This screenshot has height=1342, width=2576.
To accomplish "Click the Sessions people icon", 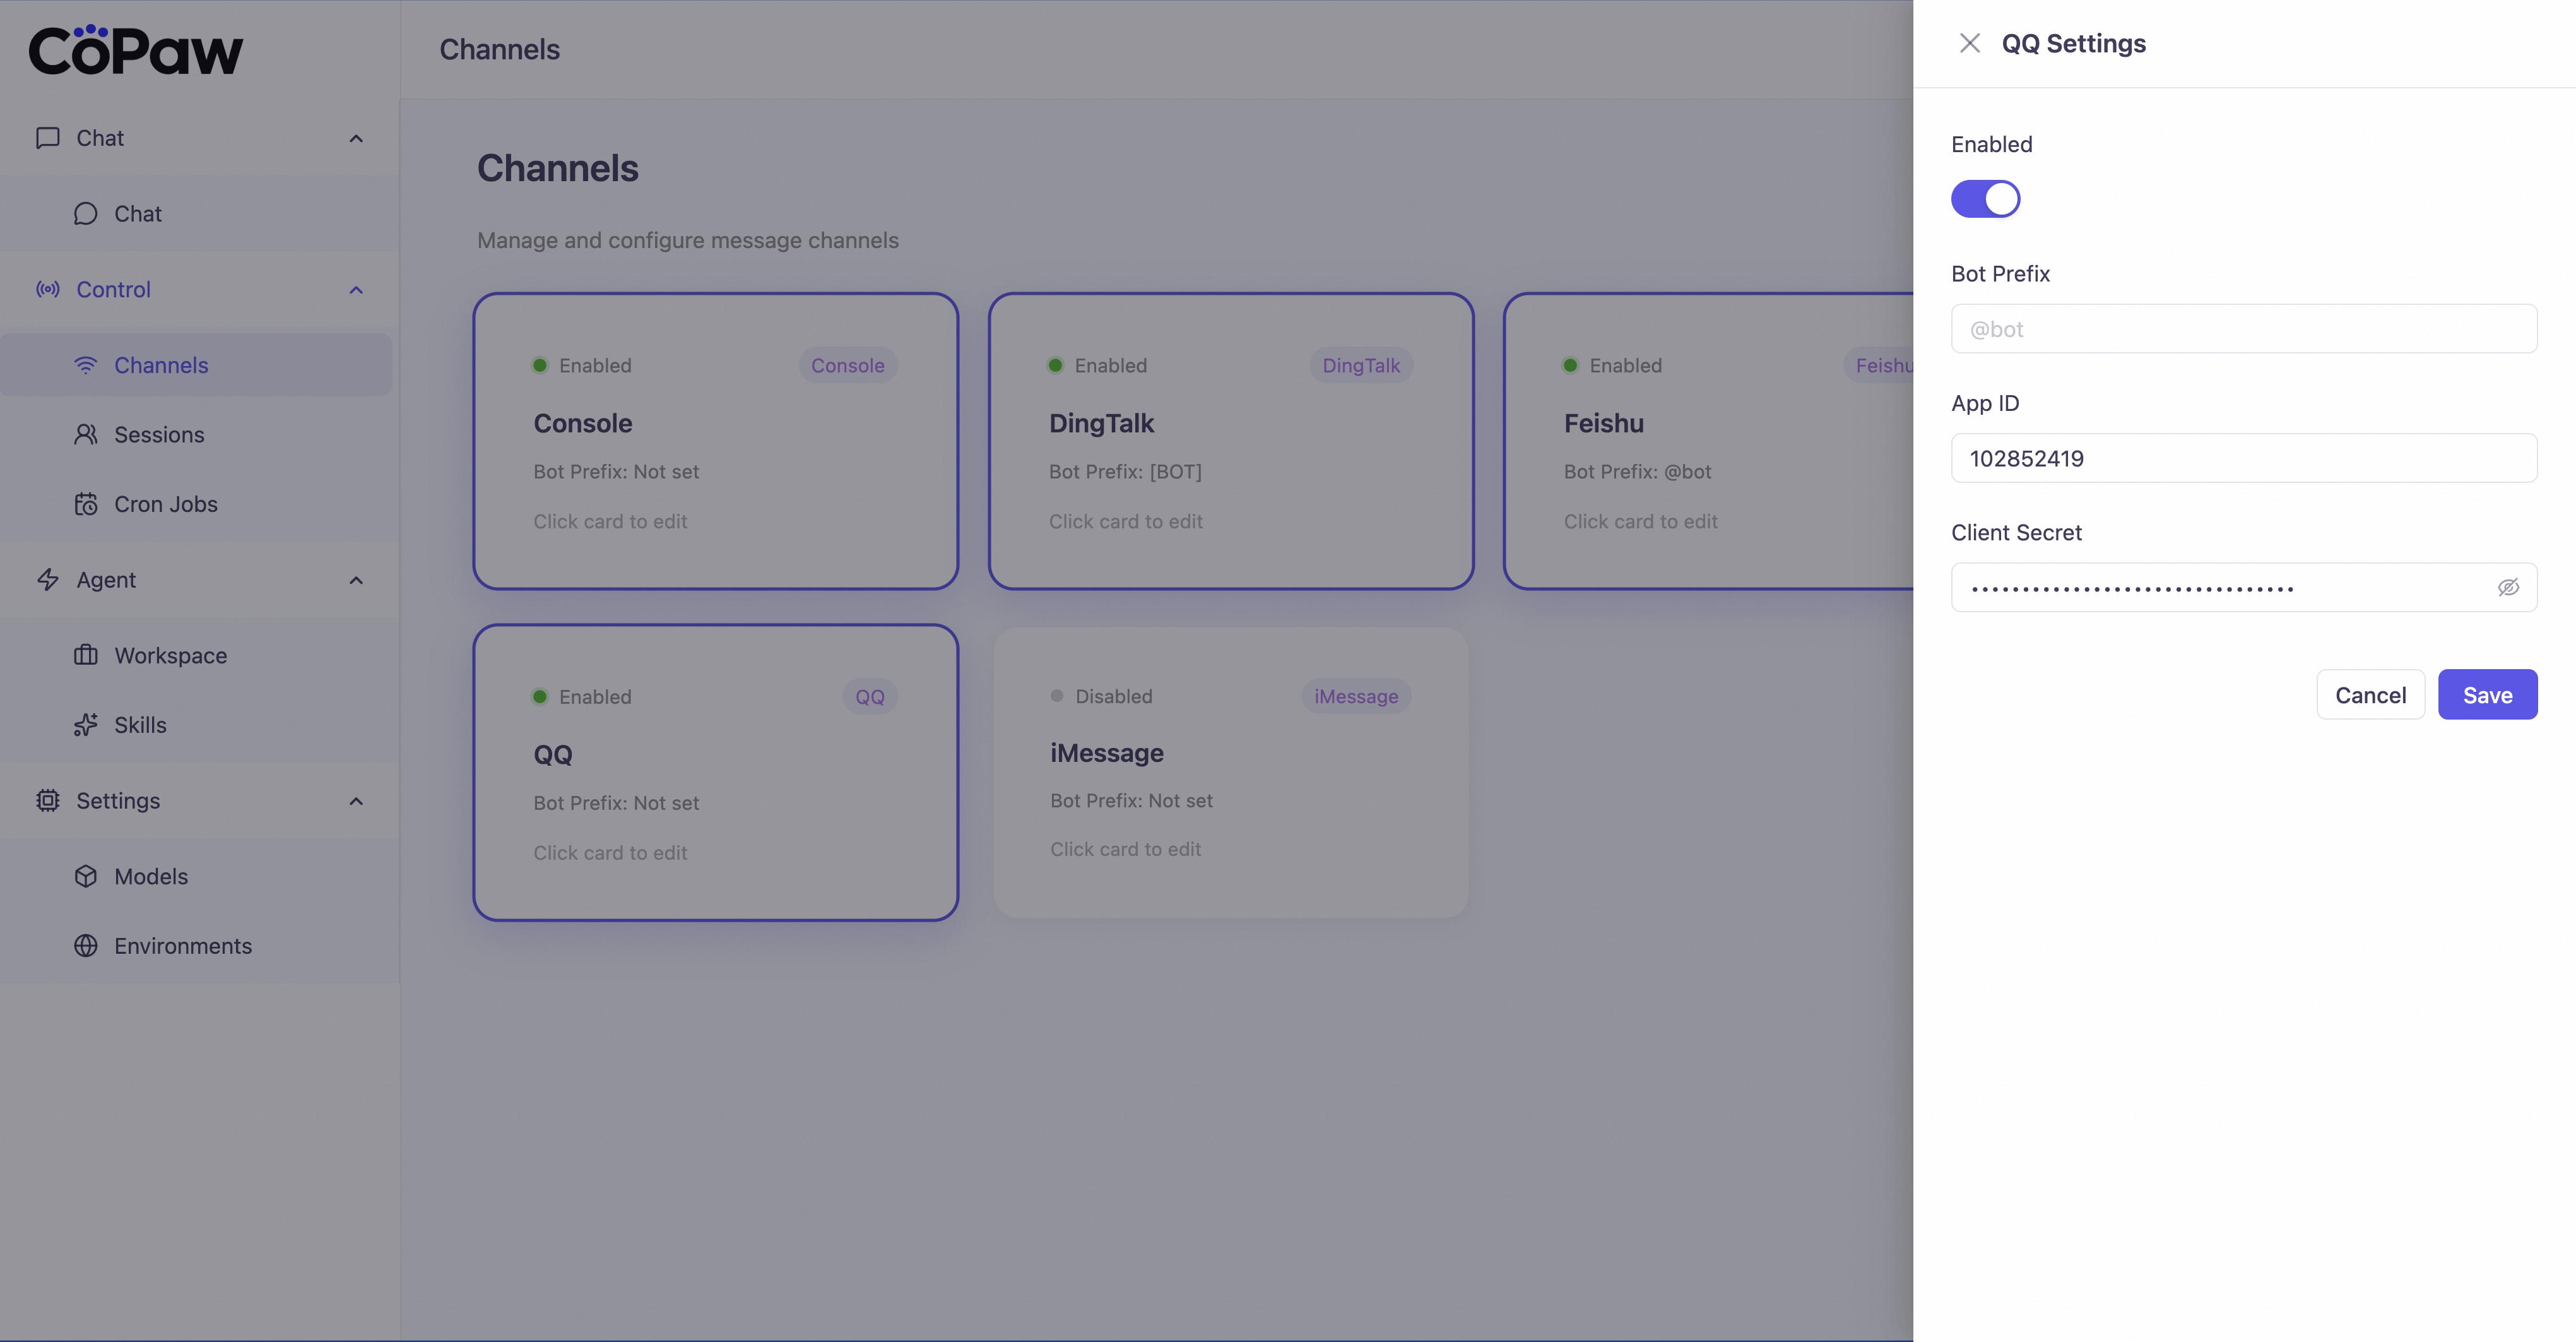I will (x=86, y=434).
